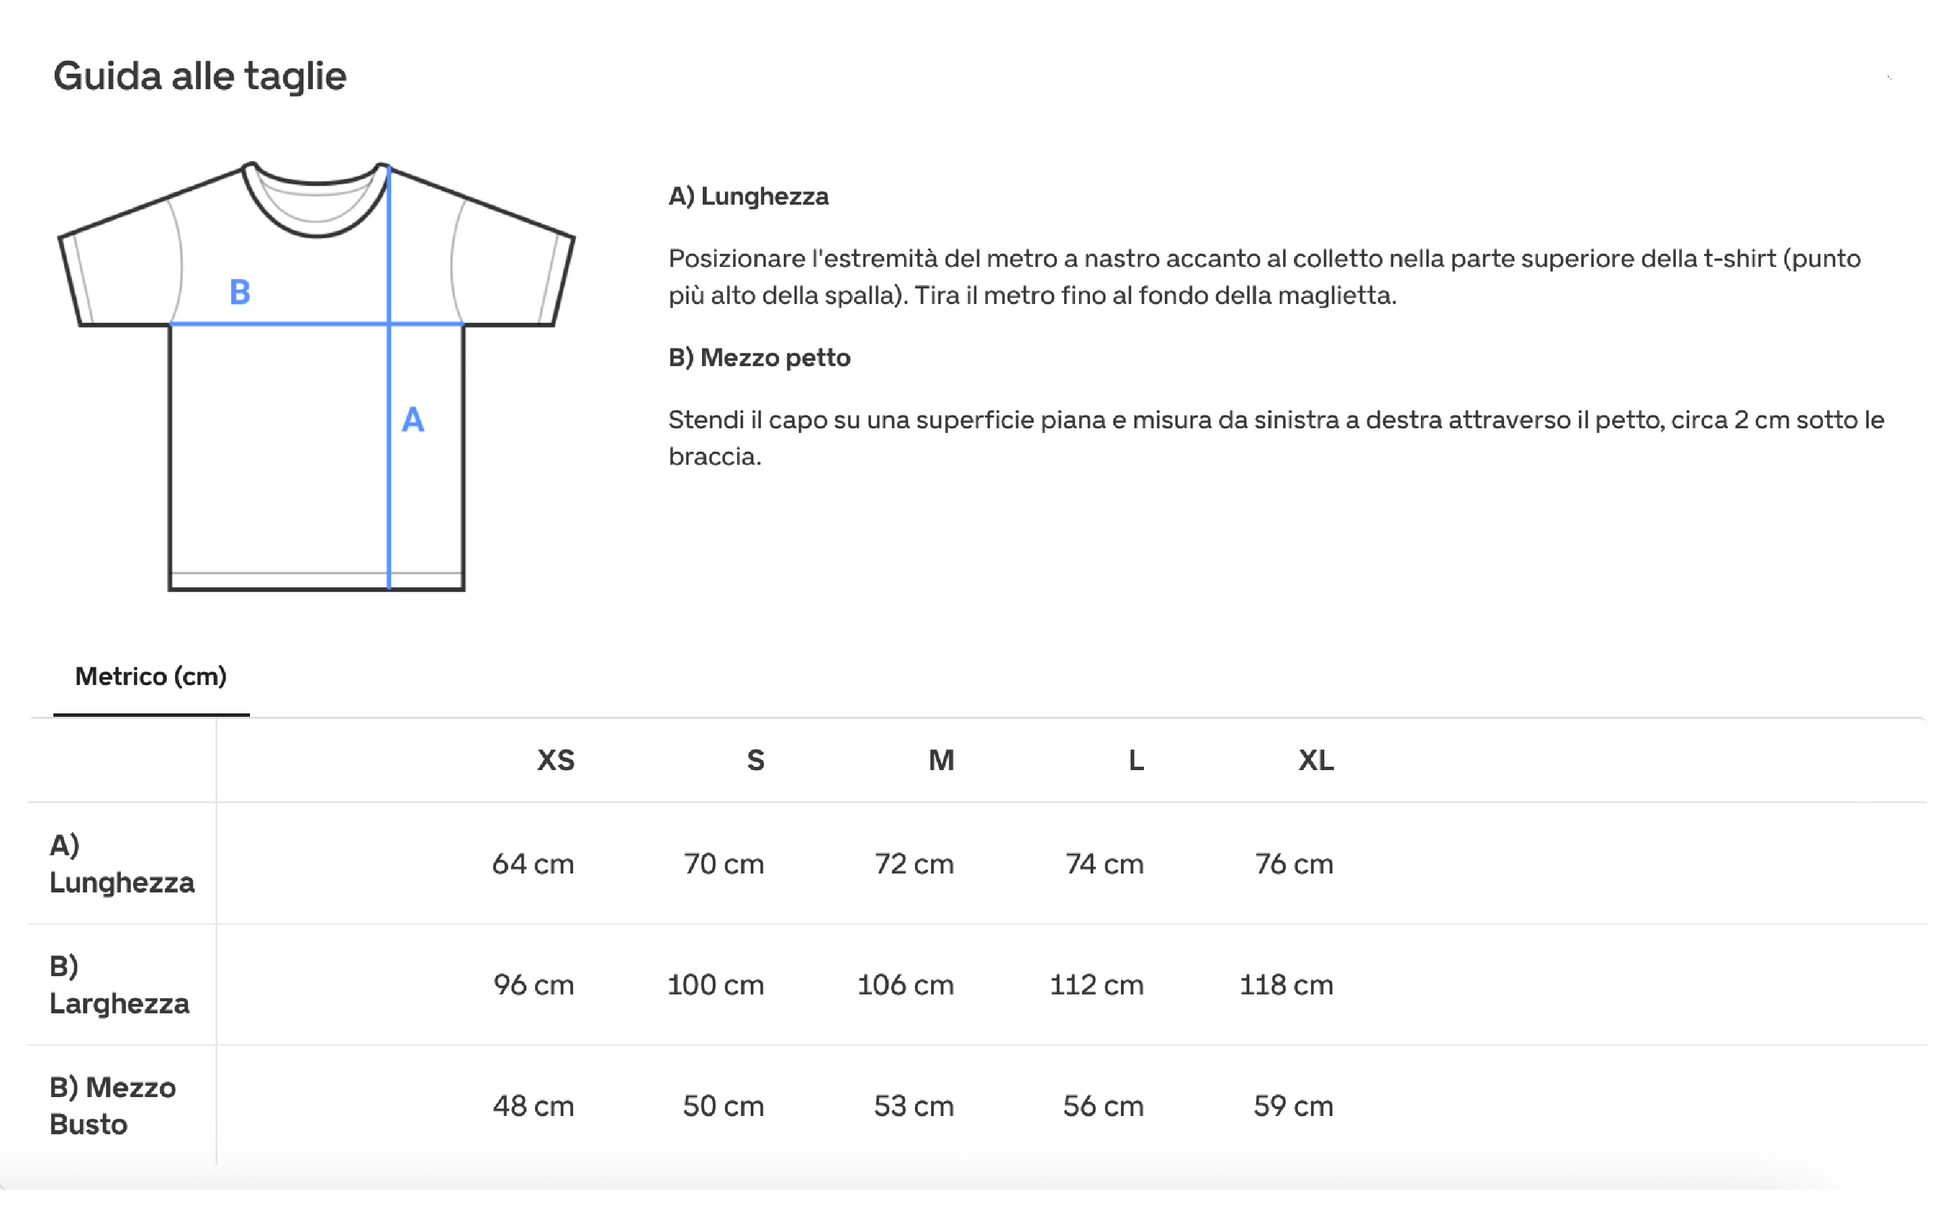This screenshot has height=1216, width=1946.
Task: Click the XS size column header
Action: point(556,761)
